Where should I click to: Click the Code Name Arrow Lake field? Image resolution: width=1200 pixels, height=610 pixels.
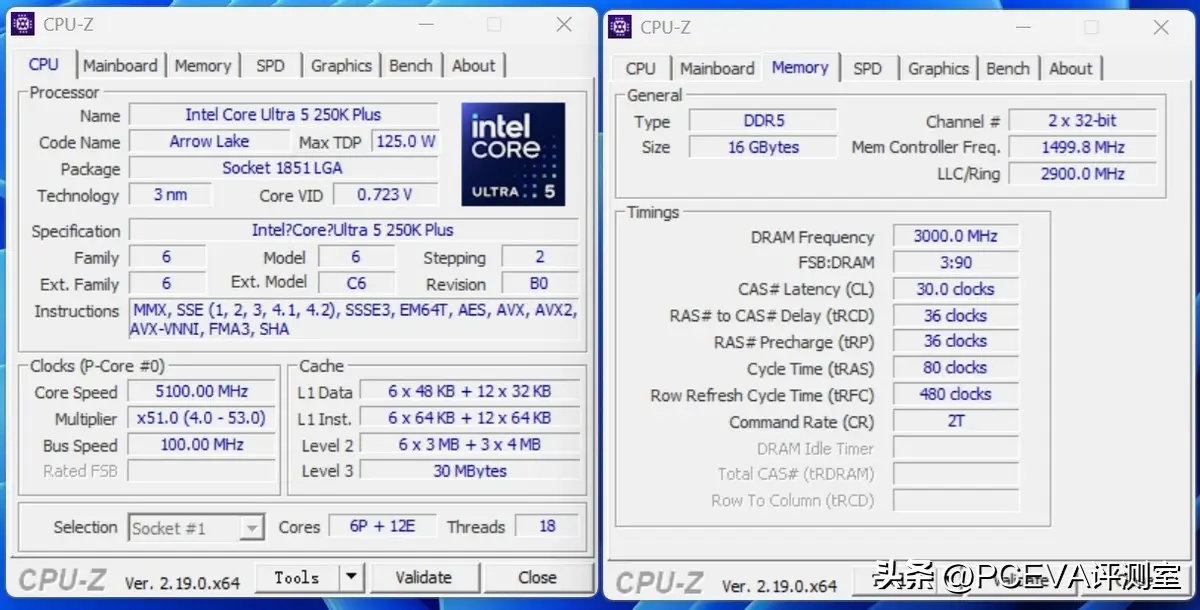coord(209,142)
